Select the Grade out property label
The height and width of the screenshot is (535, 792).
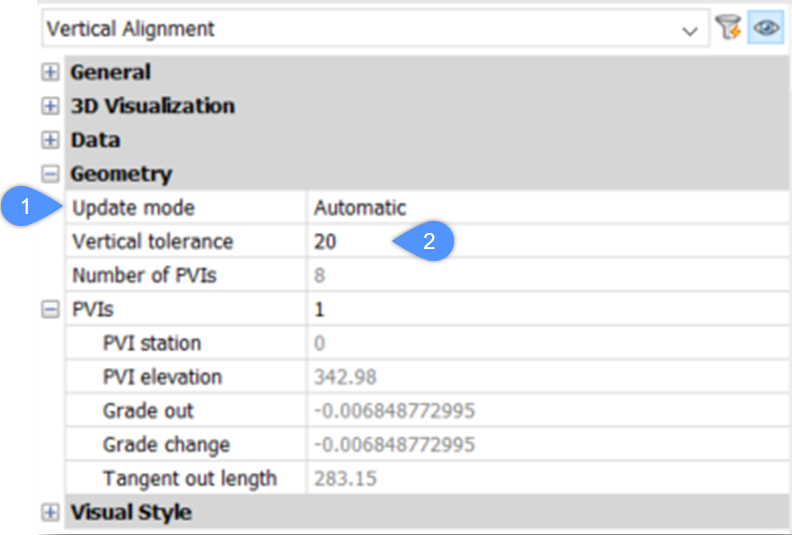(148, 411)
